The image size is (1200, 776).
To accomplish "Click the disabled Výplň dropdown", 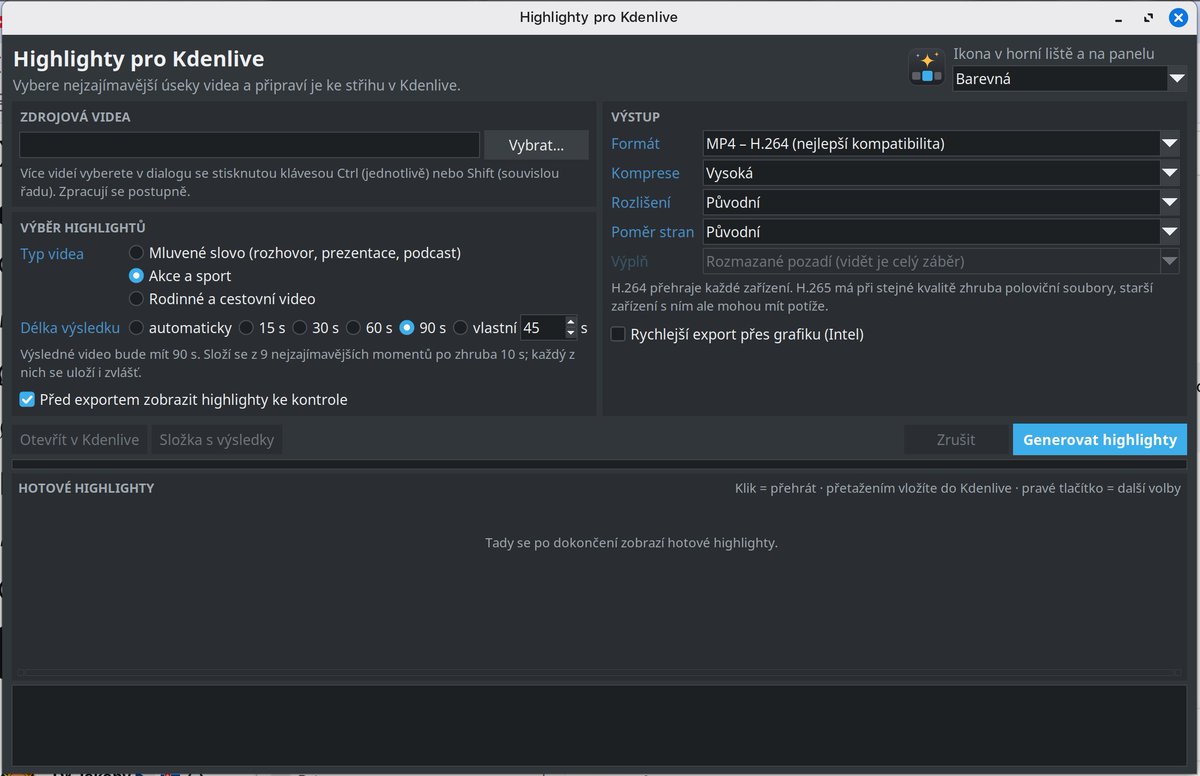I will coord(940,262).
